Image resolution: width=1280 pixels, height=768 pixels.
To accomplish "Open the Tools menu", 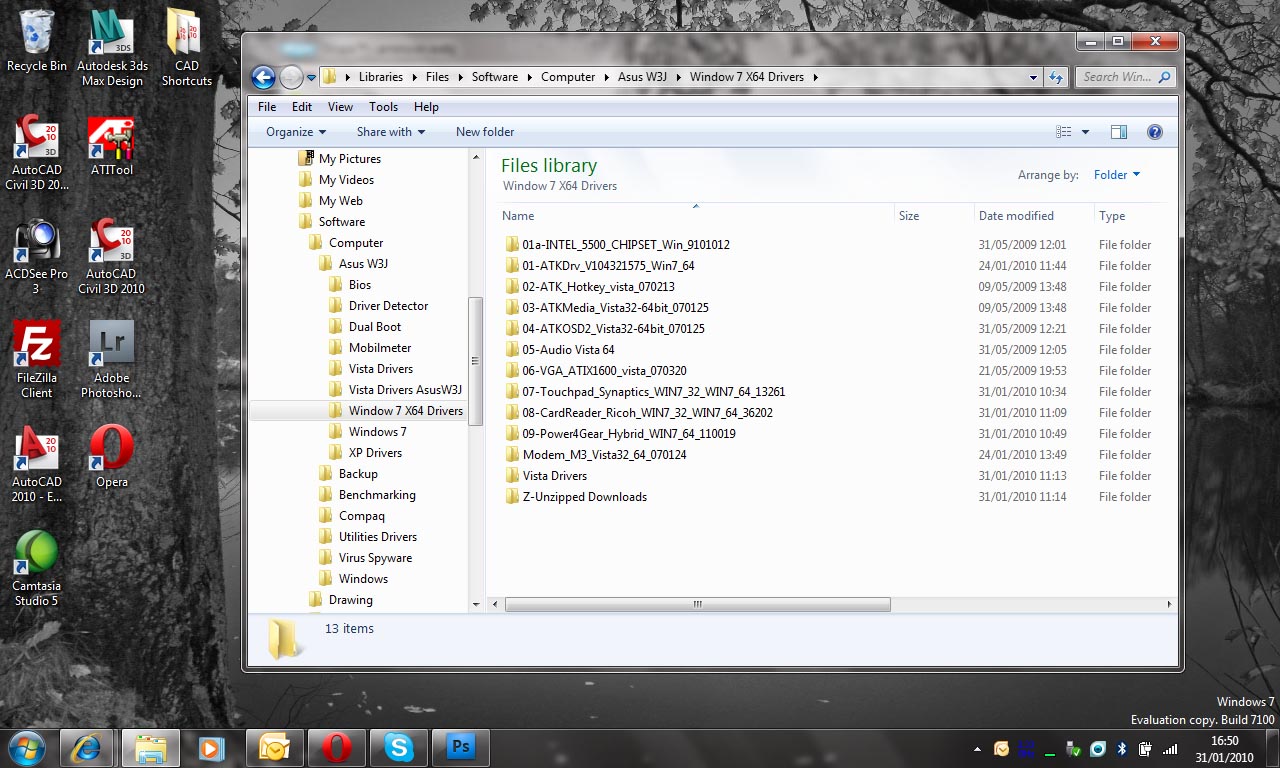I will [x=383, y=107].
